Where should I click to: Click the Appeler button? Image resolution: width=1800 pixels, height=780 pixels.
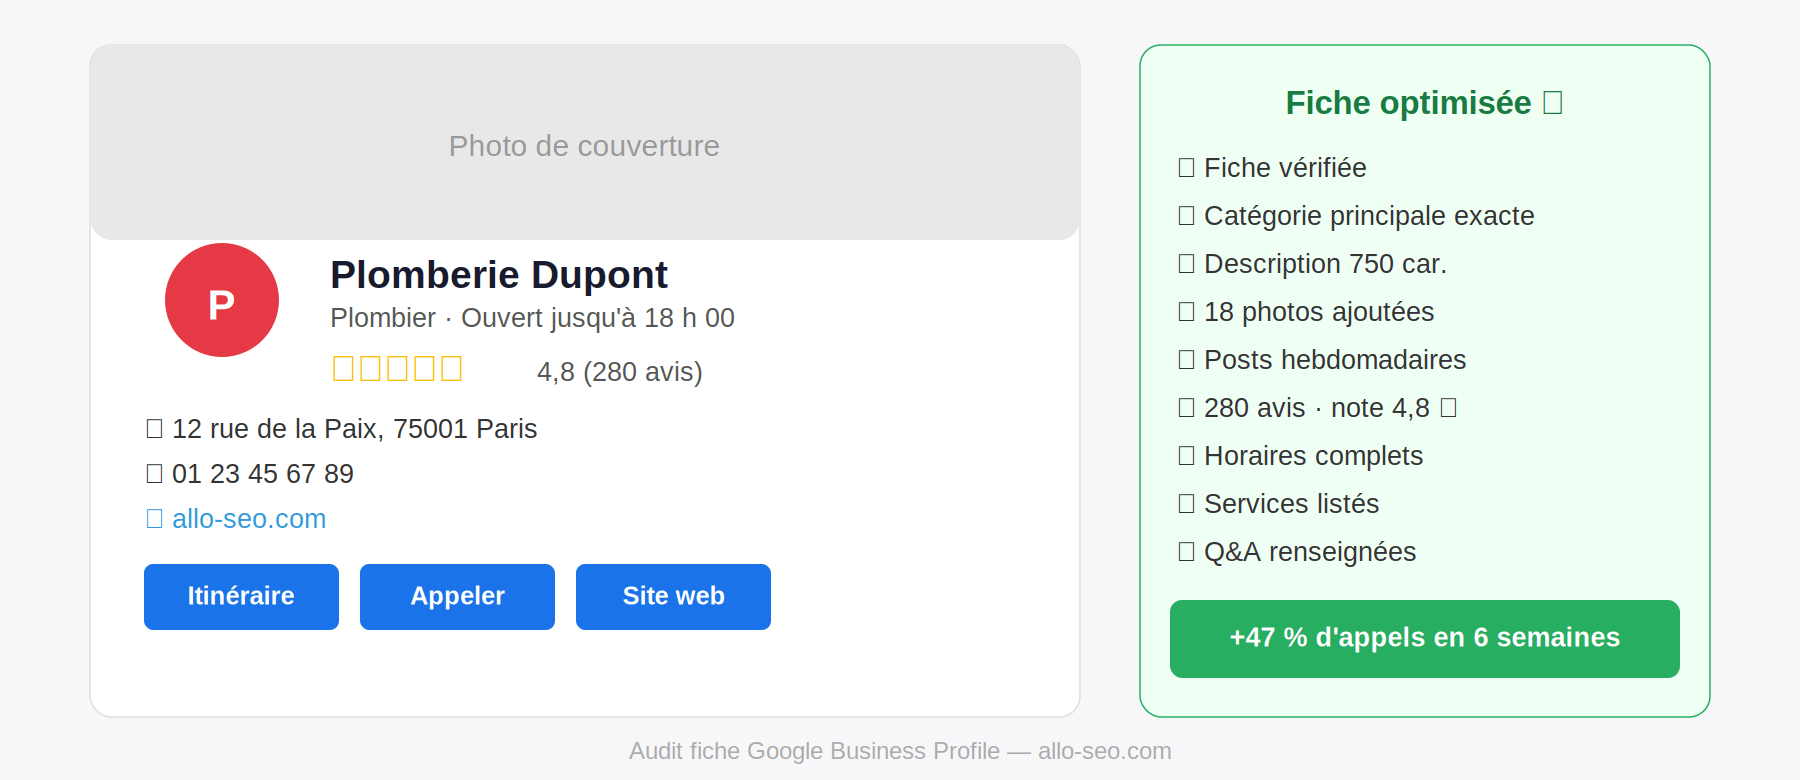457,597
